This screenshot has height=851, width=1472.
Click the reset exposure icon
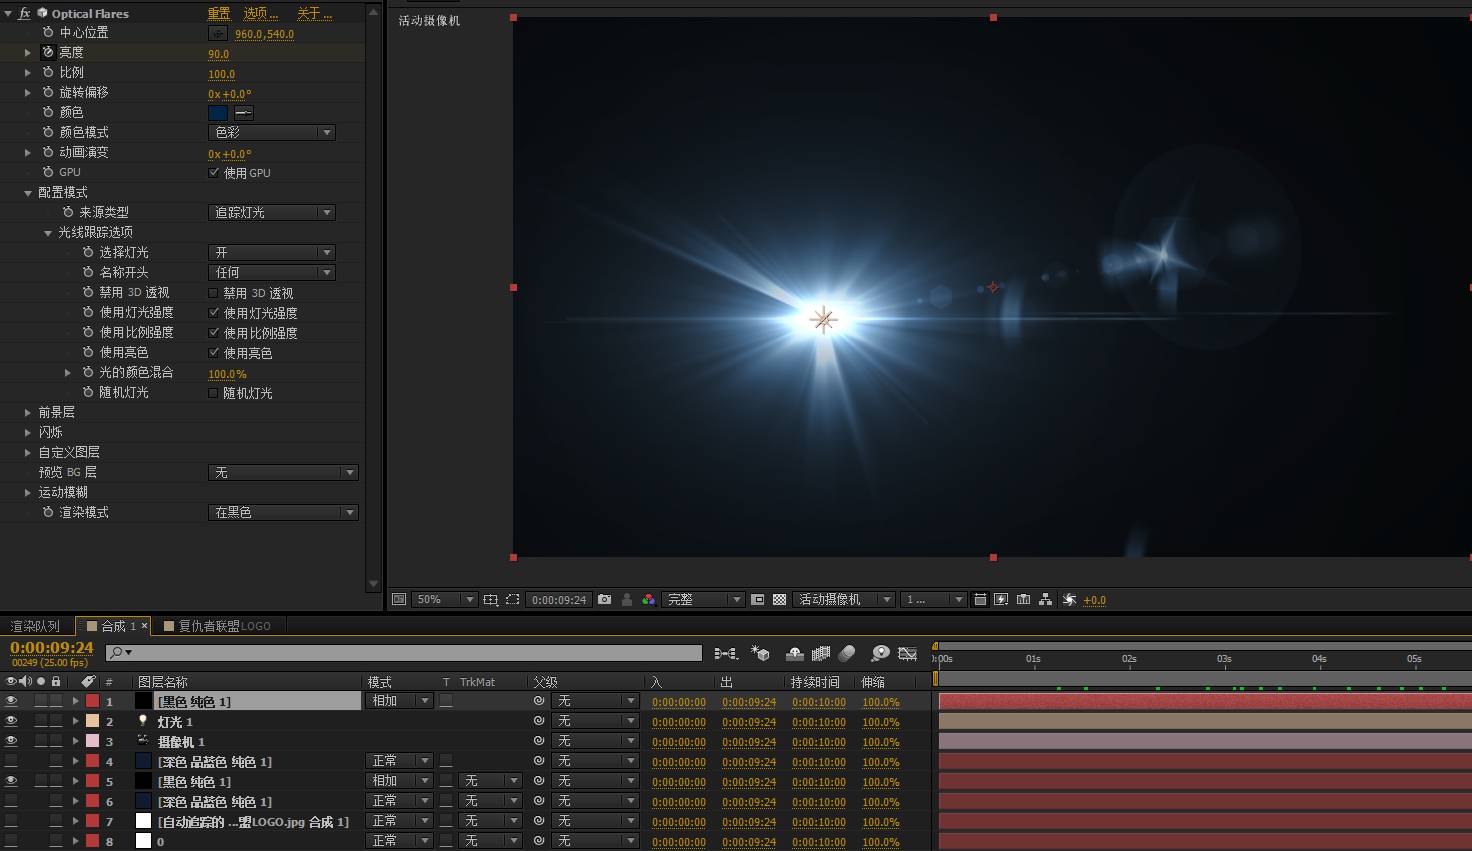click(1069, 599)
